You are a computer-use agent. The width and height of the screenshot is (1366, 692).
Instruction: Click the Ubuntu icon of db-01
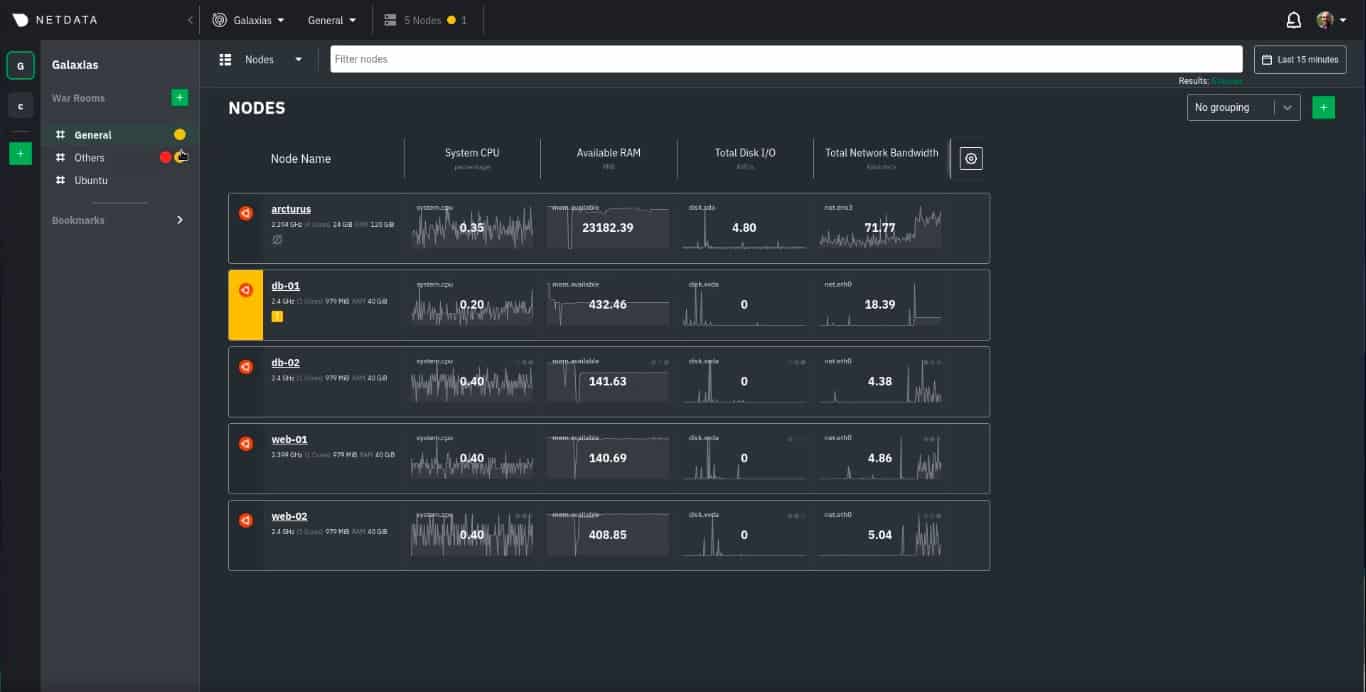(x=246, y=290)
